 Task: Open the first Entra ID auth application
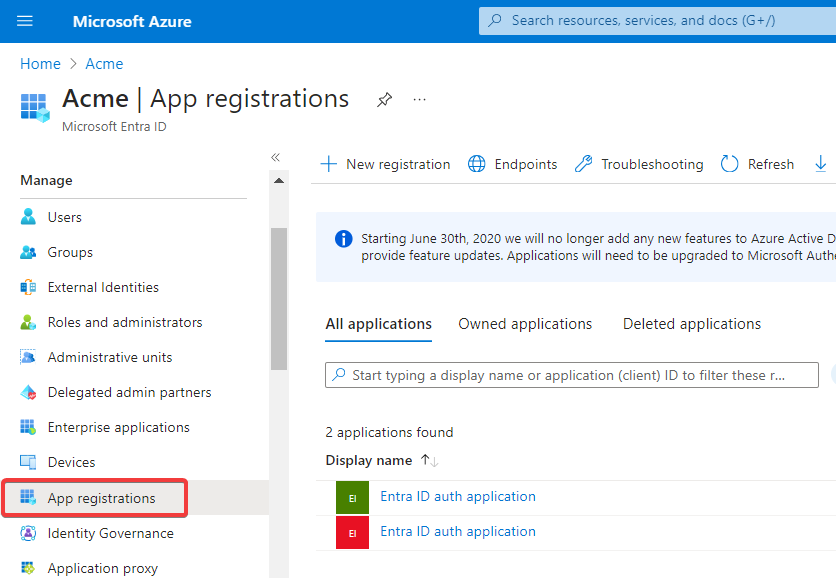click(458, 497)
